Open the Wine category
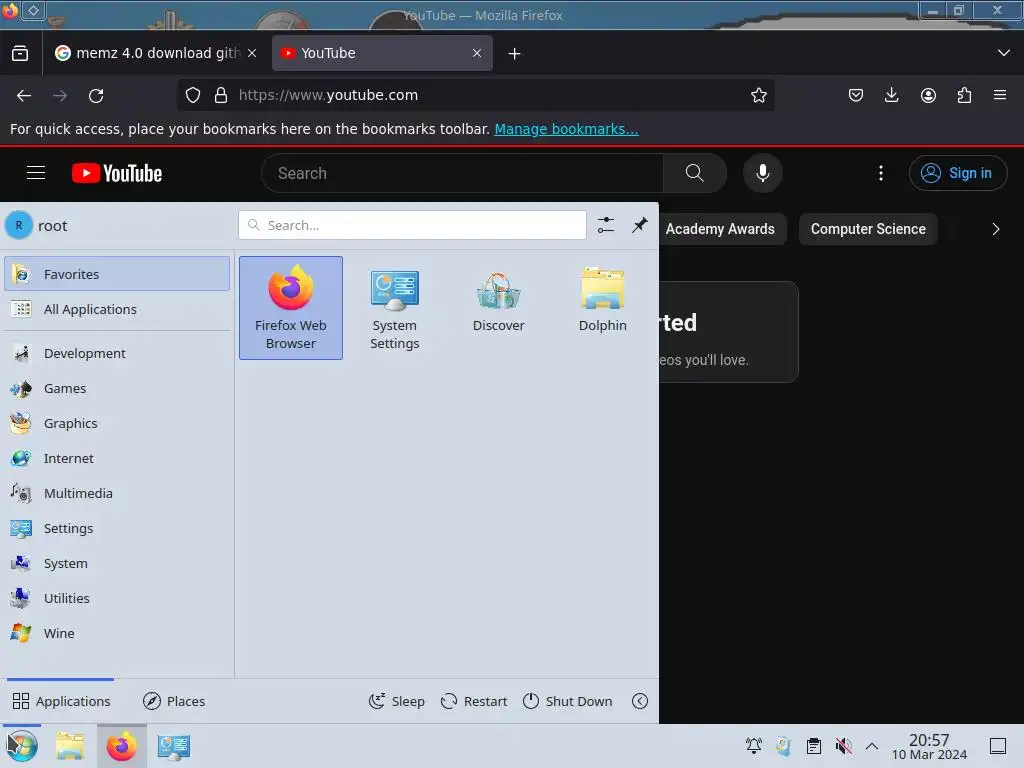 click(117, 633)
